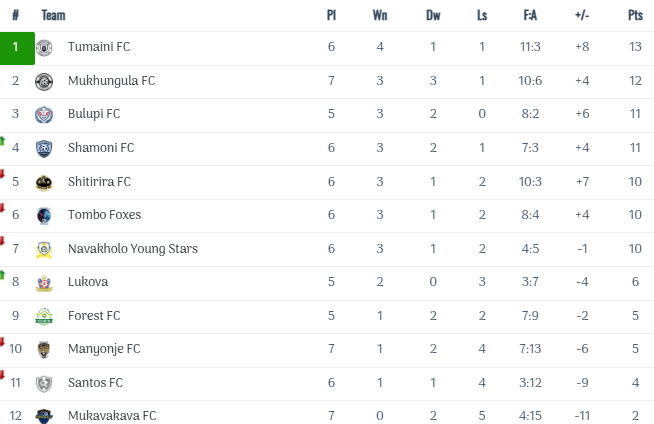Viewport: 654px width, 424px height.
Task: Click the F:A goals column header
Action: (x=530, y=15)
